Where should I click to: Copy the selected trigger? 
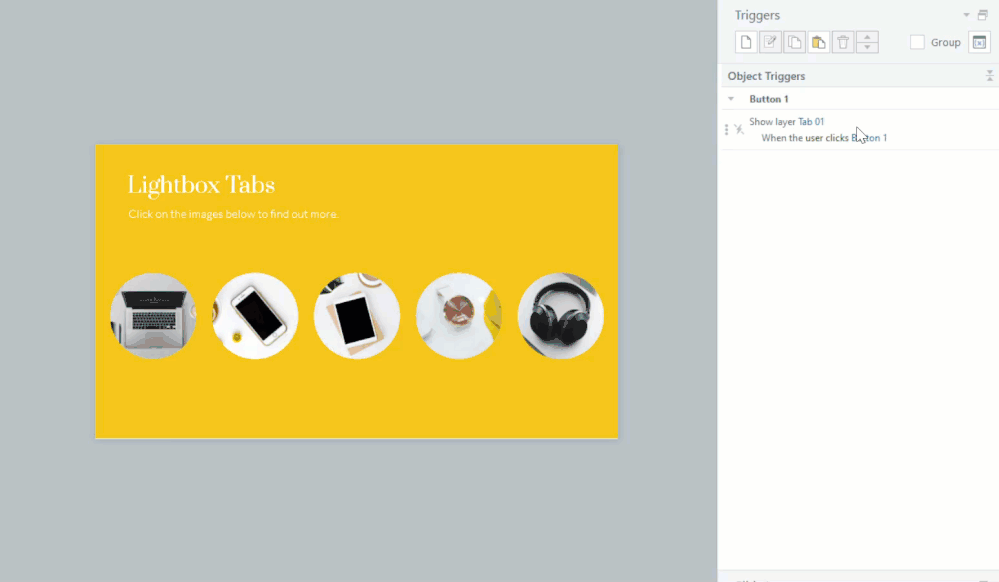pos(794,42)
